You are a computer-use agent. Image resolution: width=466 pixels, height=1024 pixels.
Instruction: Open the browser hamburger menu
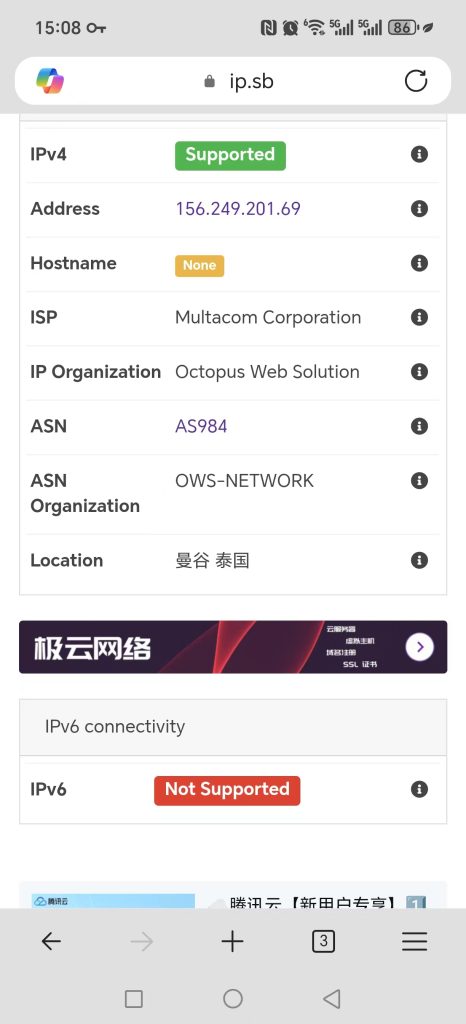(x=414, y=941)
